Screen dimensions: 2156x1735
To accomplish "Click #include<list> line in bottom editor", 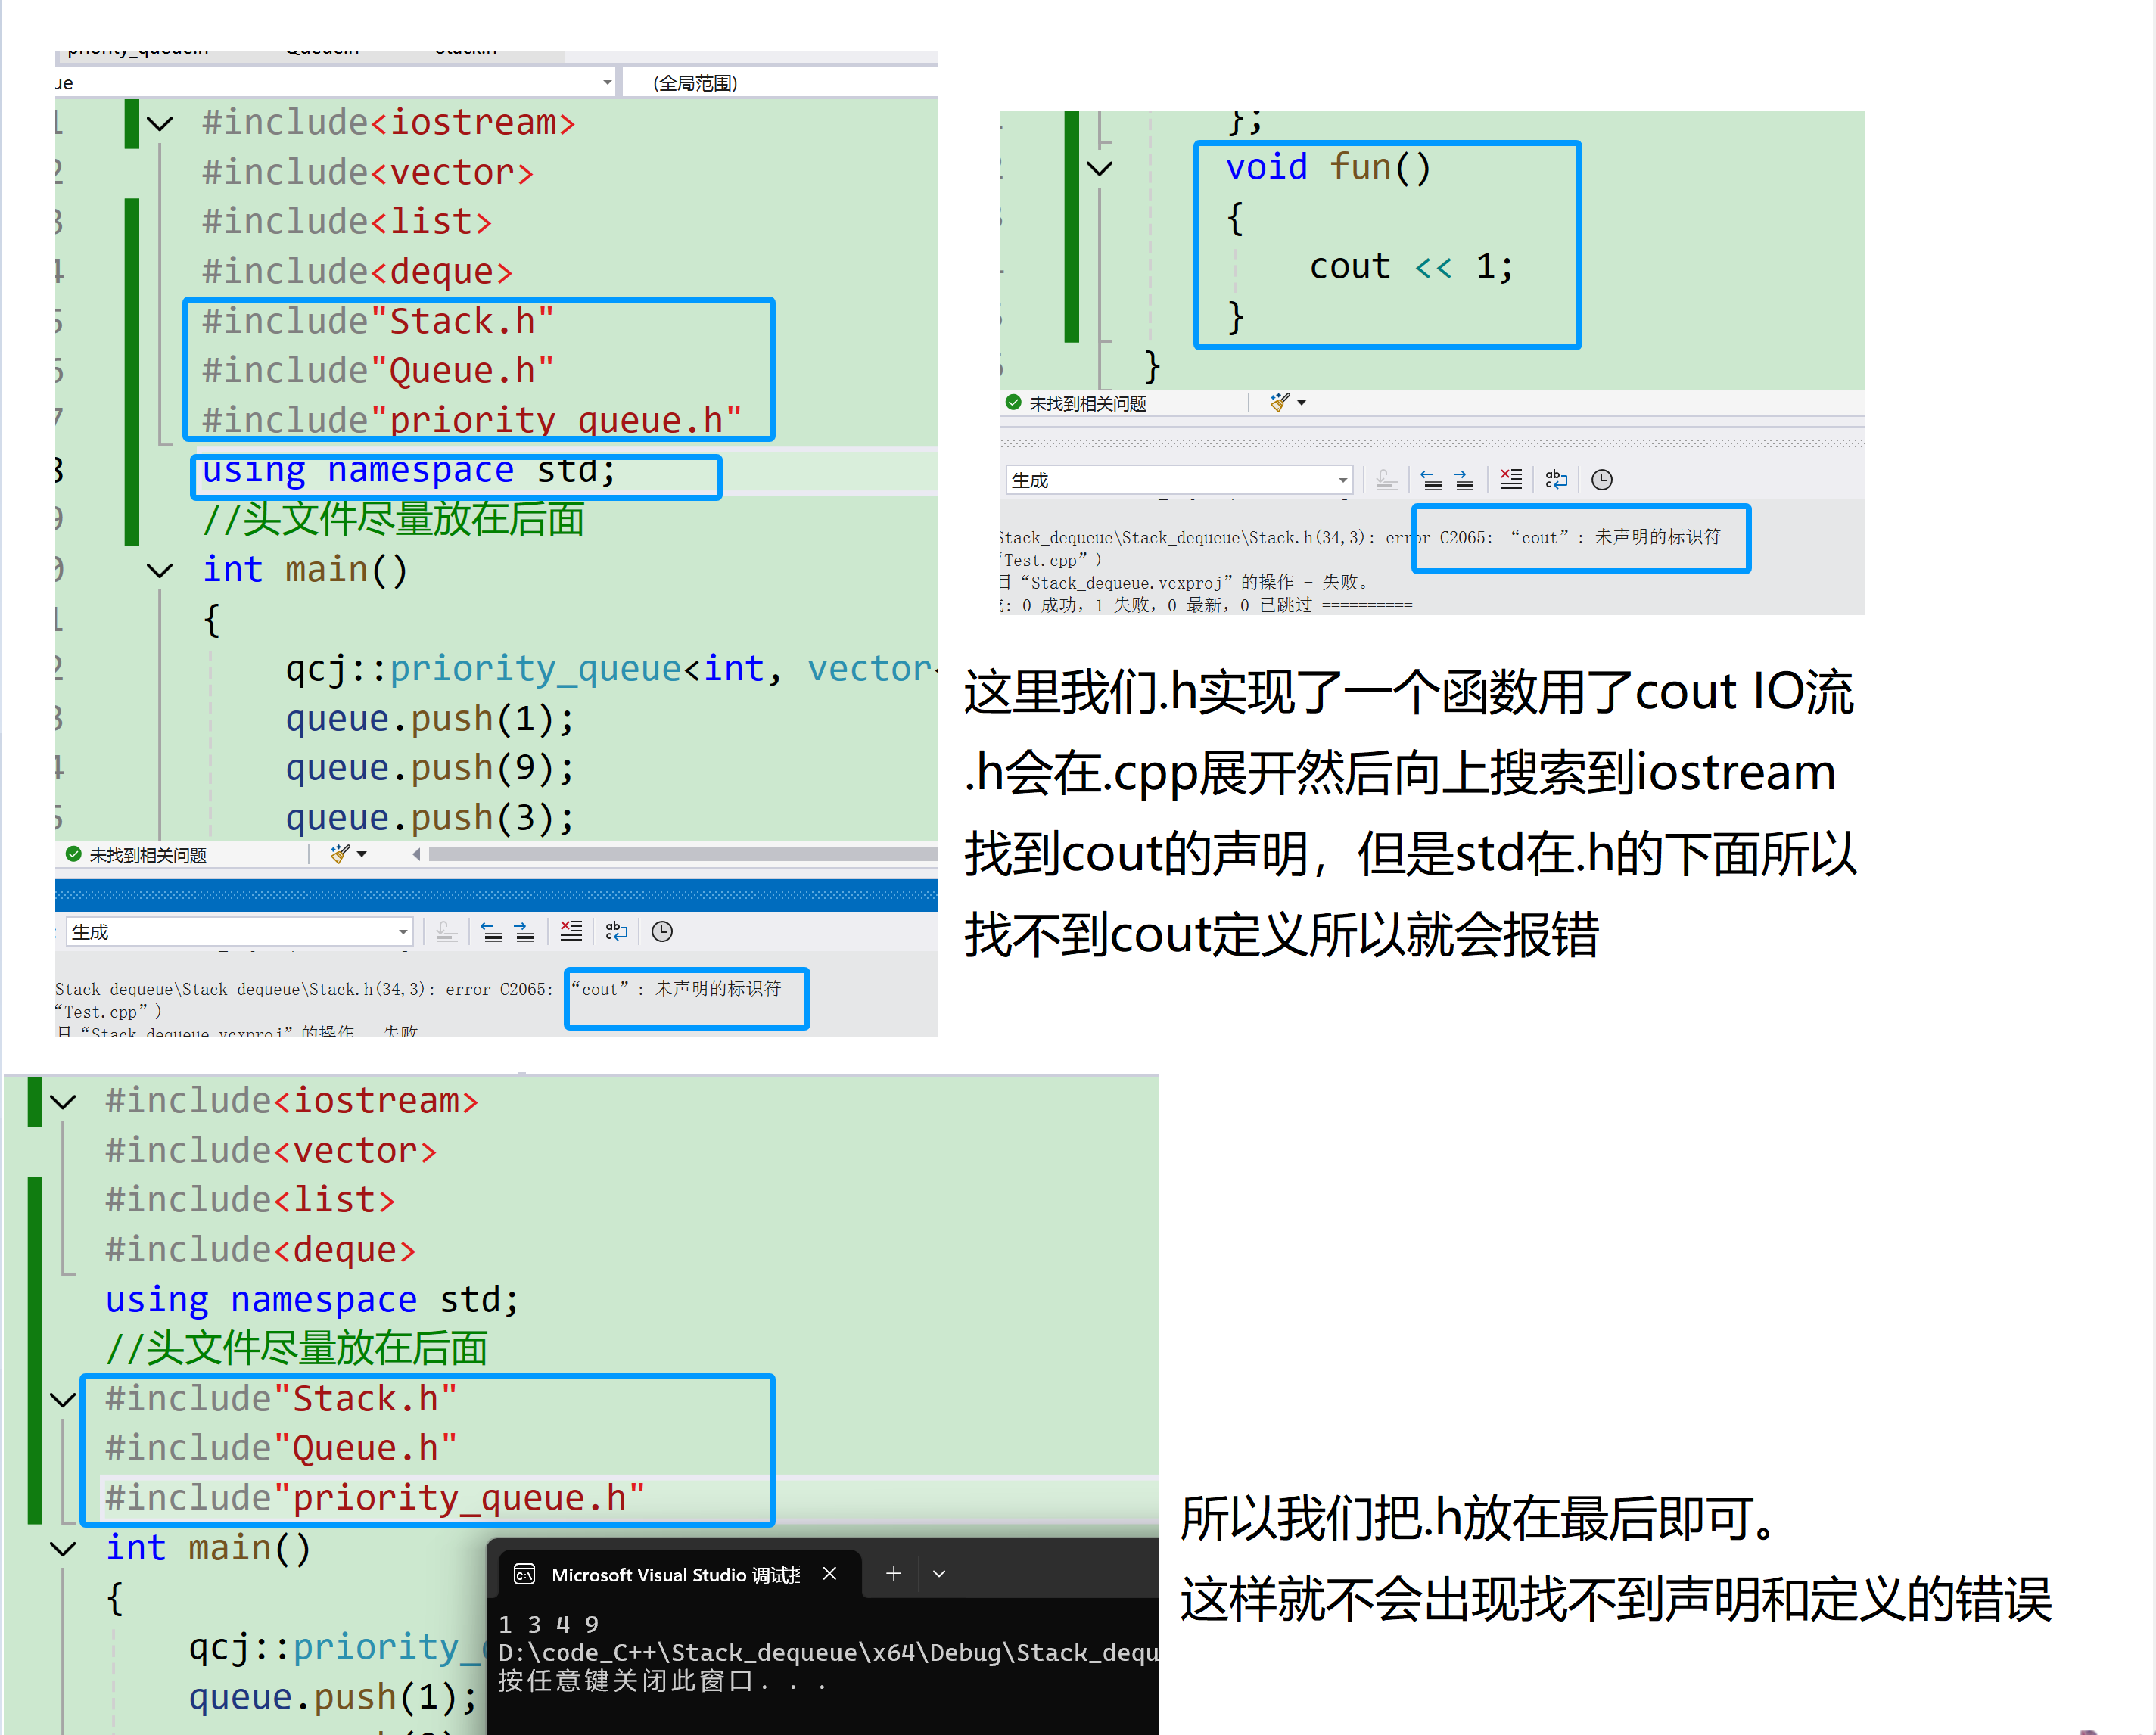I will (x=250, y=1200).
